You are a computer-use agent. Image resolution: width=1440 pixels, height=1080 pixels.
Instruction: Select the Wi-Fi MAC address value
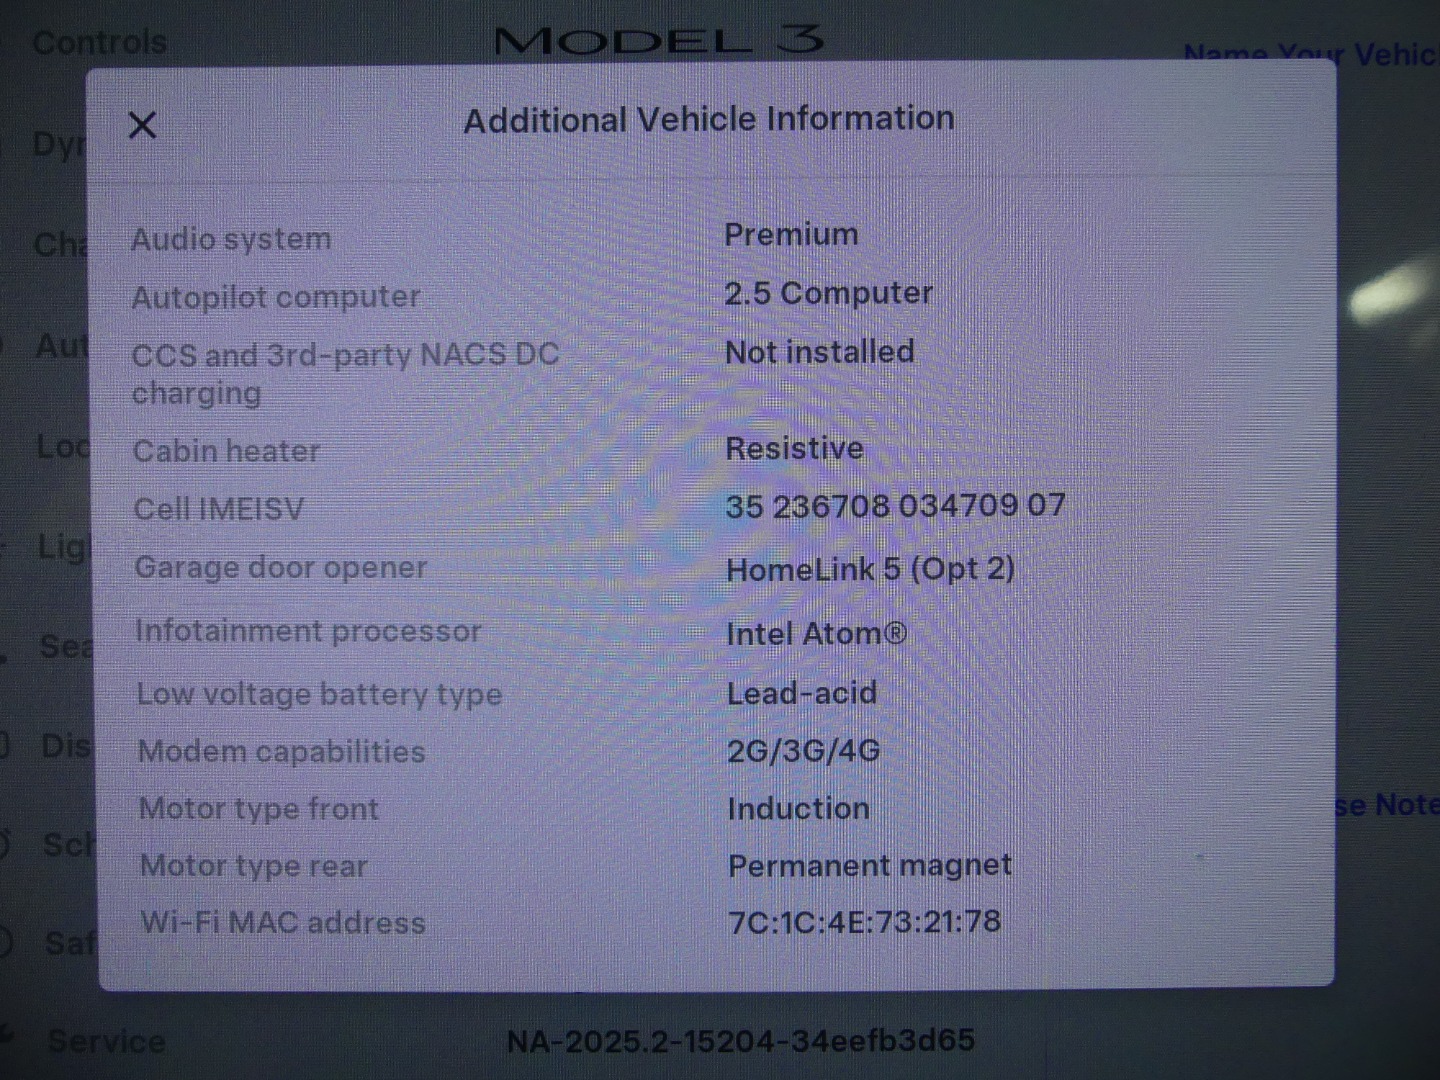[864, 921]
